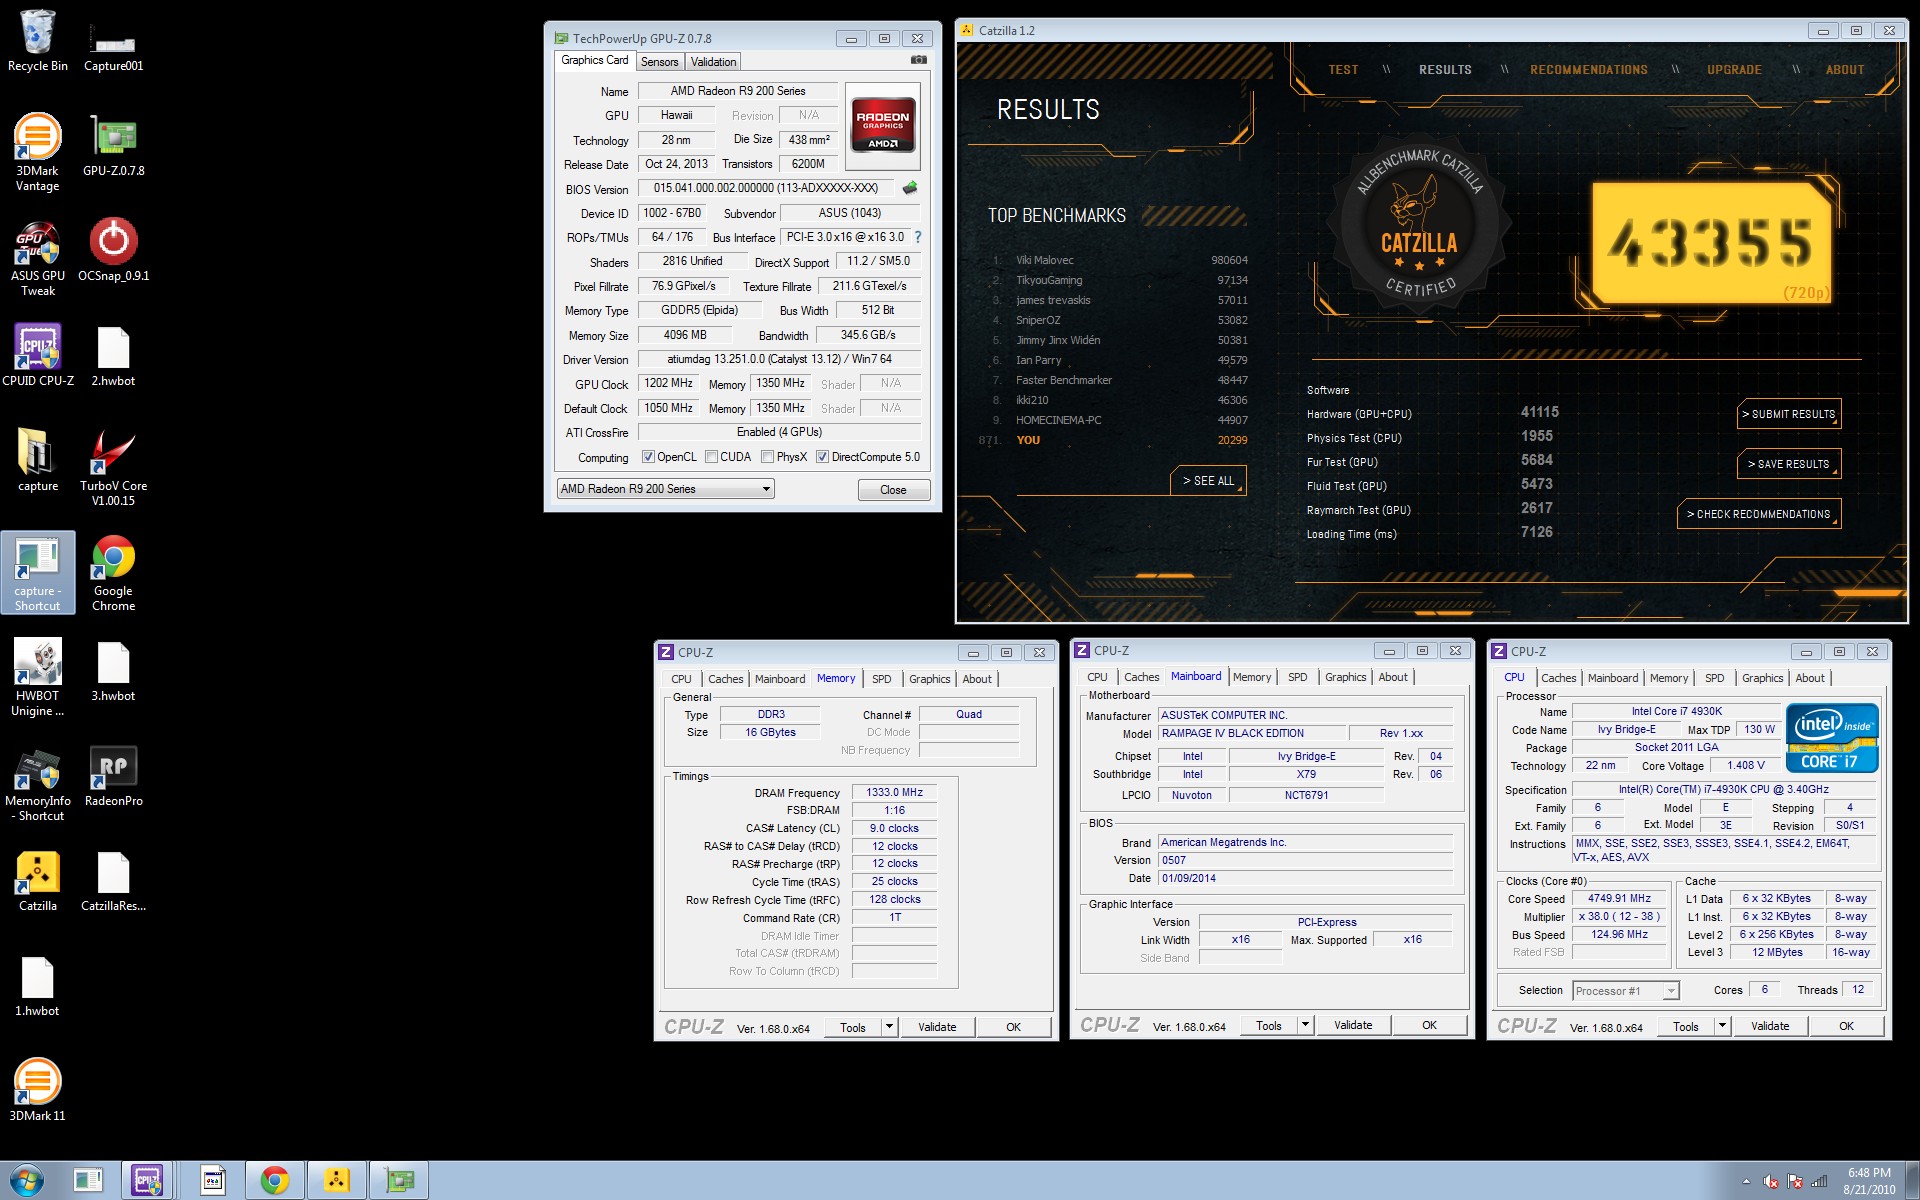The height and width of the screenshot is (1200, 1920).
Task: Open Google Chrome desktop shortcut
Action: [x=113, y=573]
